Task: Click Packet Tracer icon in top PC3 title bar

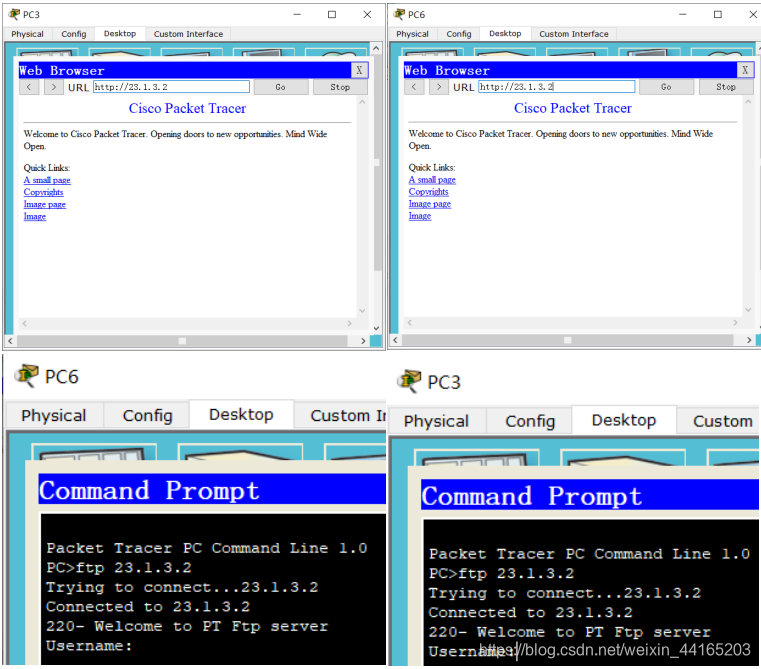Action: coord(15,15)
